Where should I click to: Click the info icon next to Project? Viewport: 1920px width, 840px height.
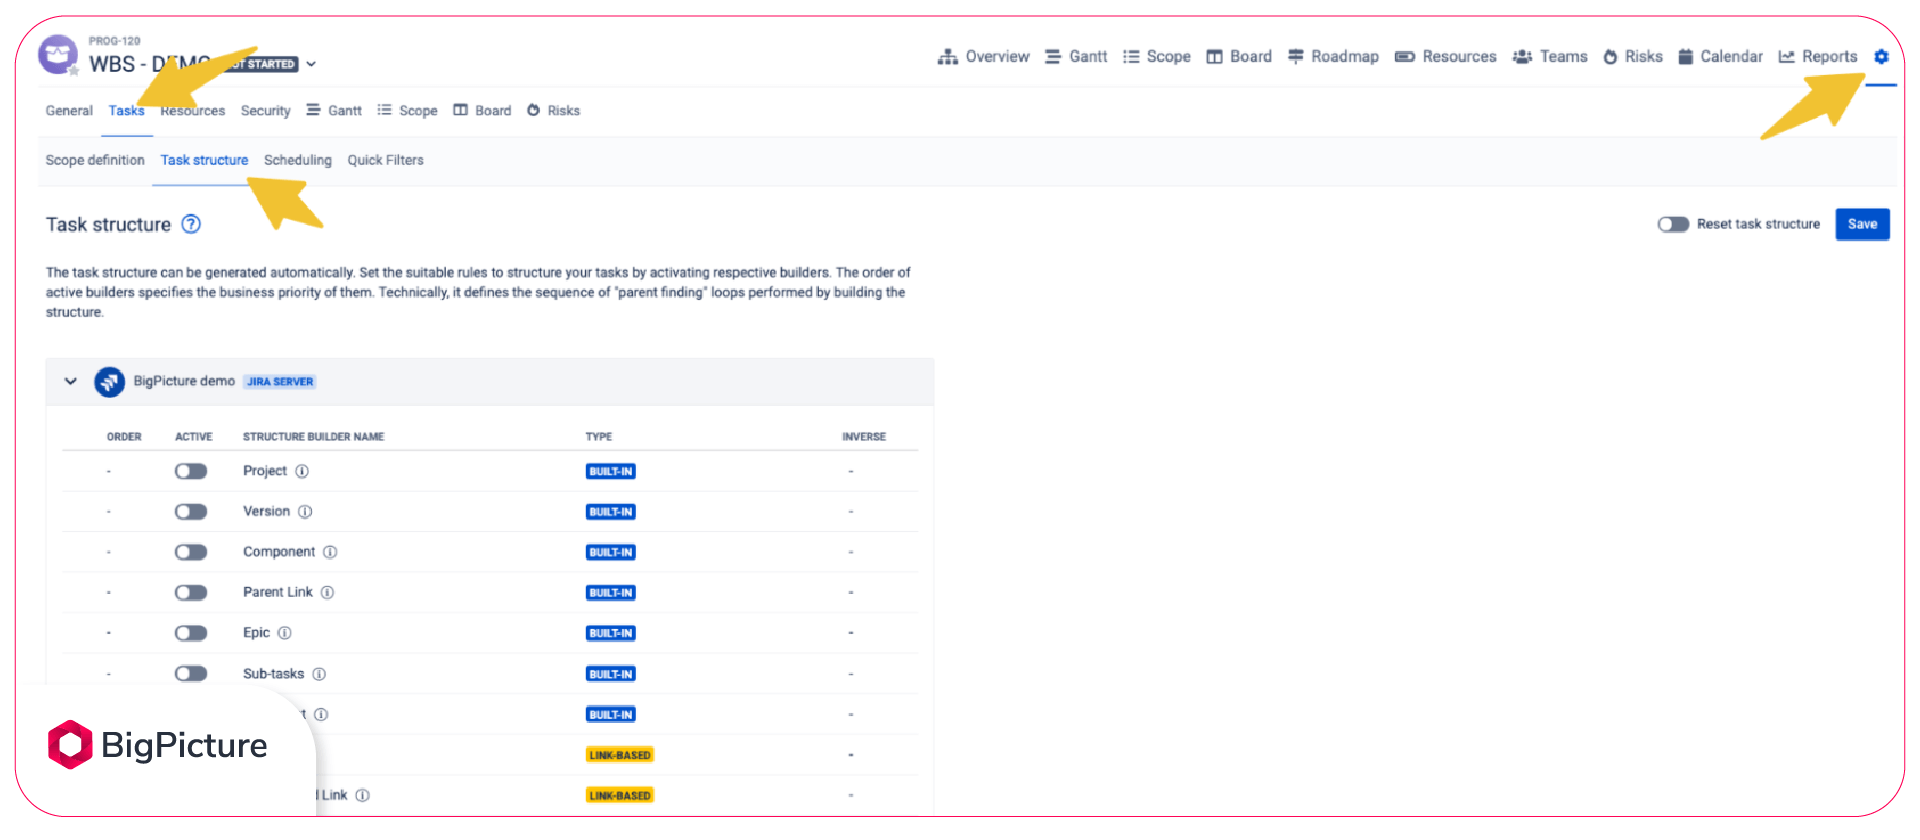coord(302,471)
